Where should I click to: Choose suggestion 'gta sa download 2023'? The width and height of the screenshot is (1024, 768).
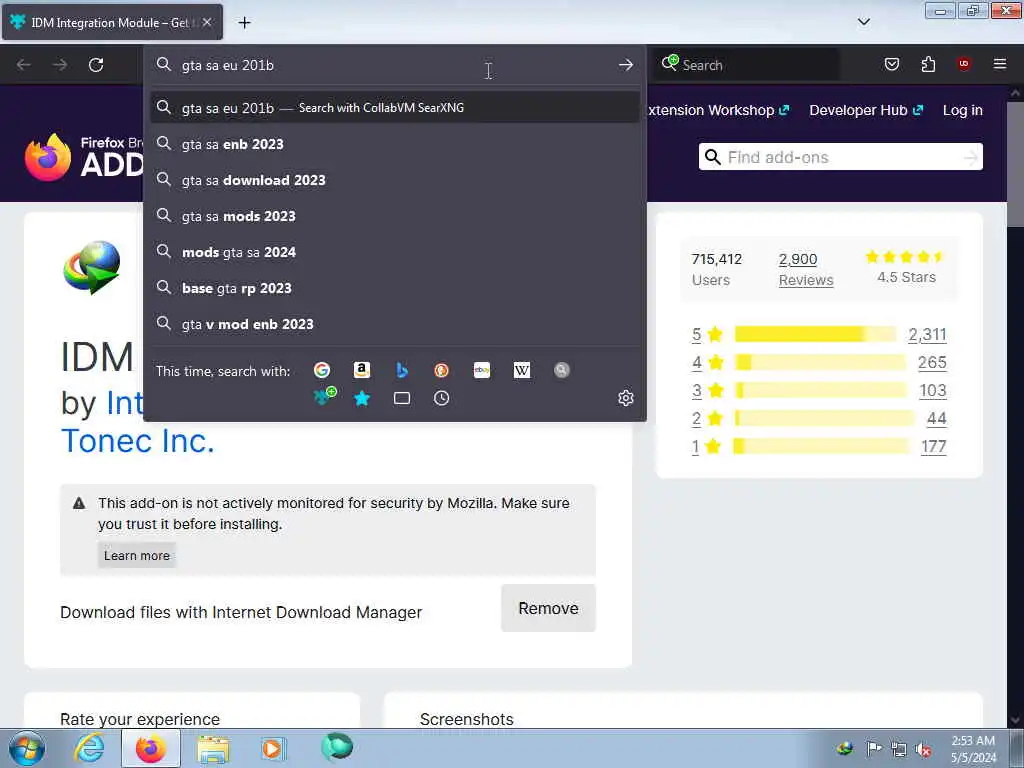pos(394,180)
